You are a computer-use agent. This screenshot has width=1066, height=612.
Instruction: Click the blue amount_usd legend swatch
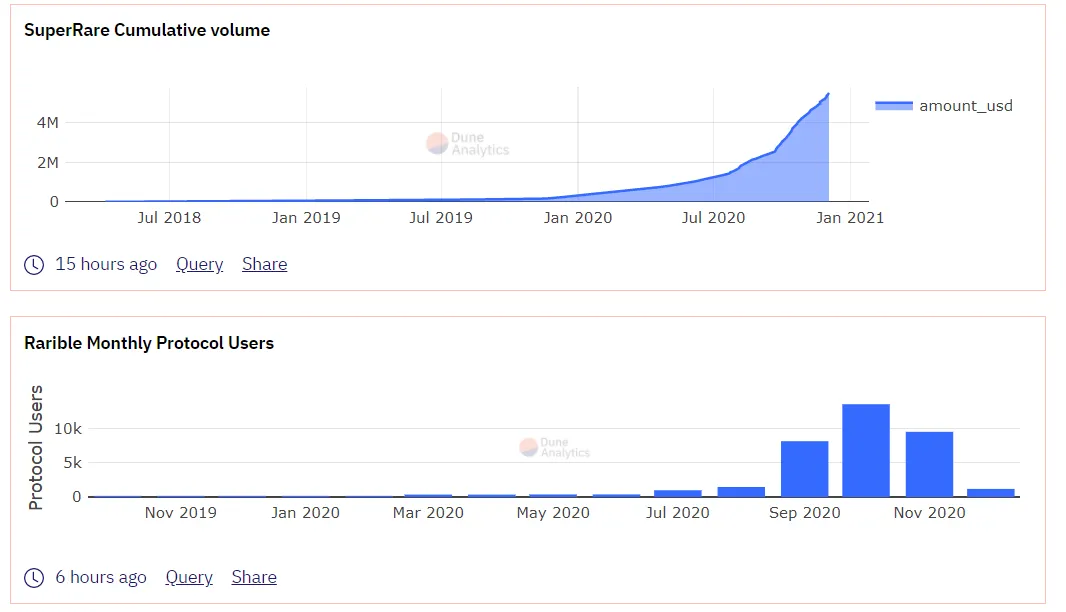(894, 106)
